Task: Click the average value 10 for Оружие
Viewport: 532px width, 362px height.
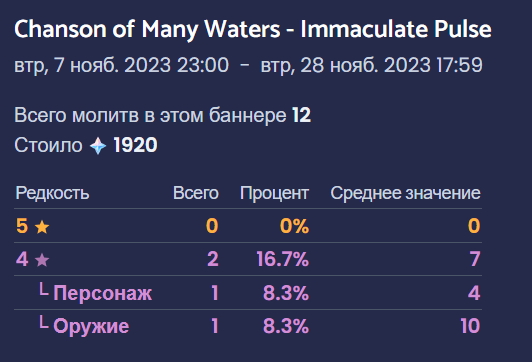Action: [470, 326]
